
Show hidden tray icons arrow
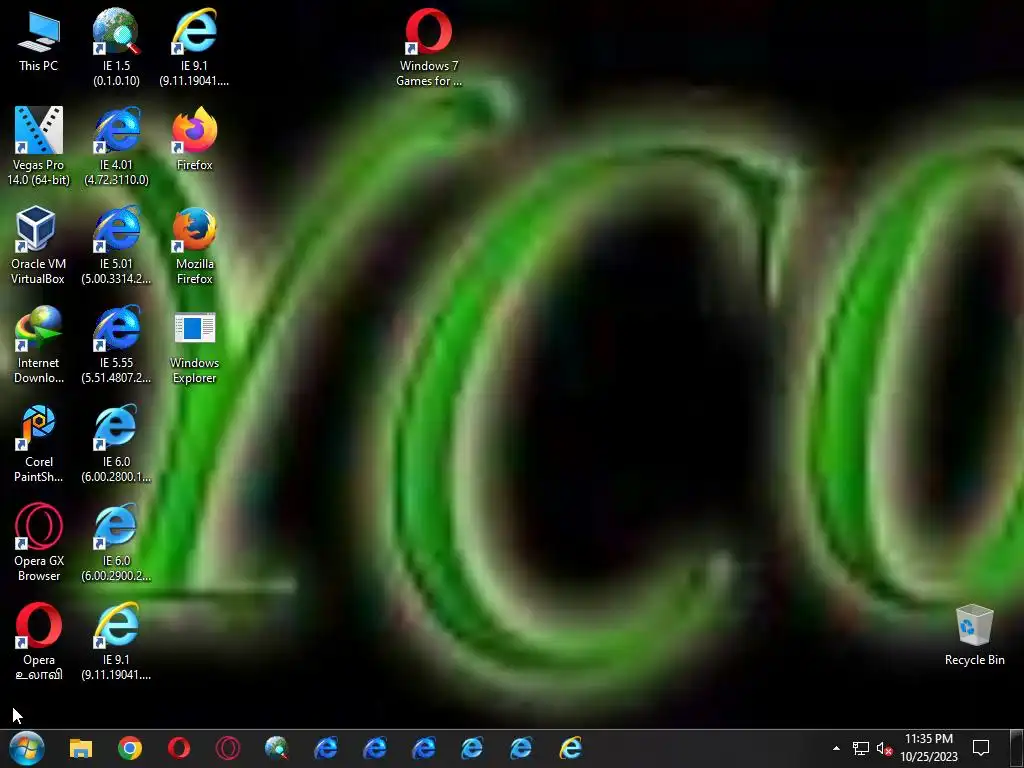pos(836,748)
